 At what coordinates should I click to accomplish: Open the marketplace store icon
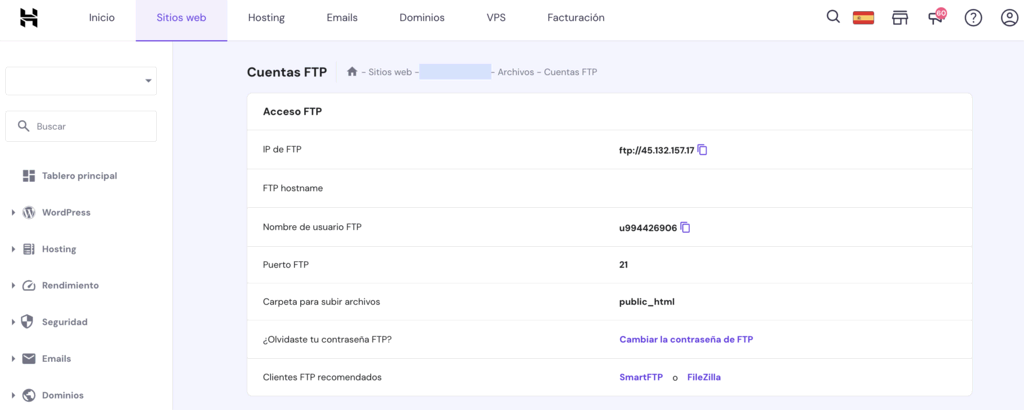[900, 18]
